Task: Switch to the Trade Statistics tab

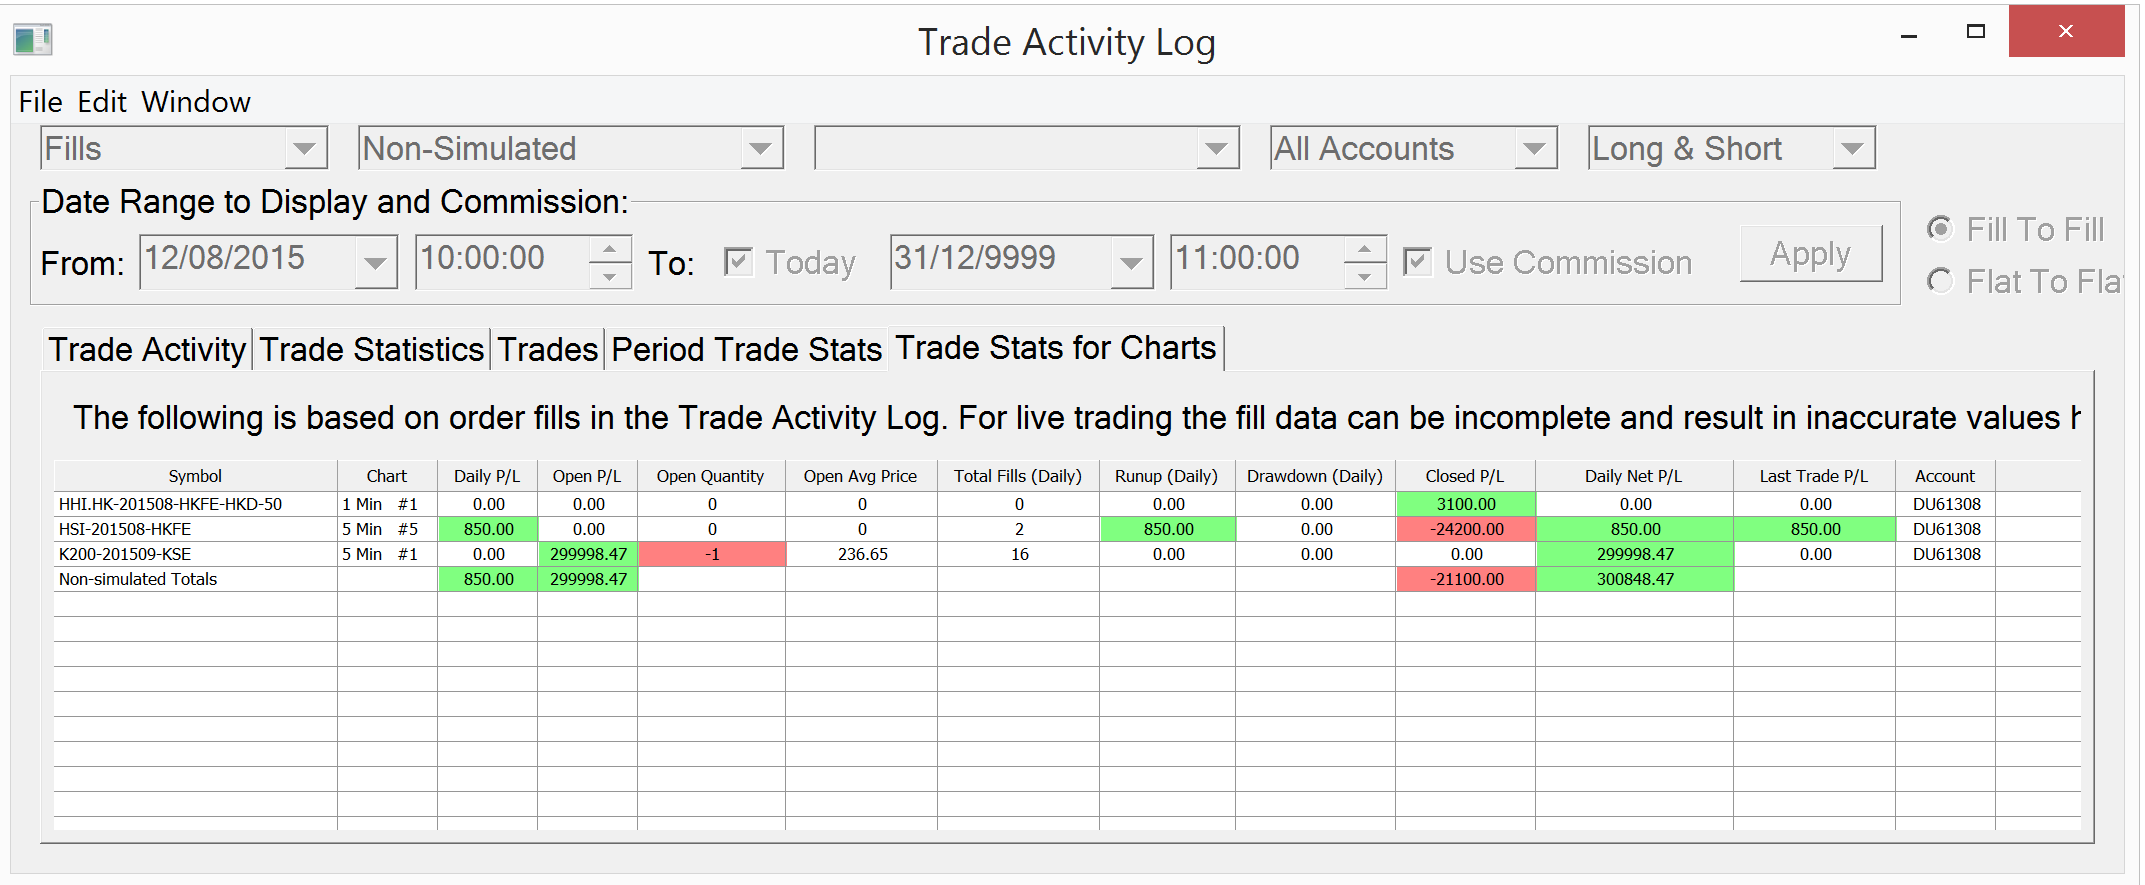Action: [372, 350]
